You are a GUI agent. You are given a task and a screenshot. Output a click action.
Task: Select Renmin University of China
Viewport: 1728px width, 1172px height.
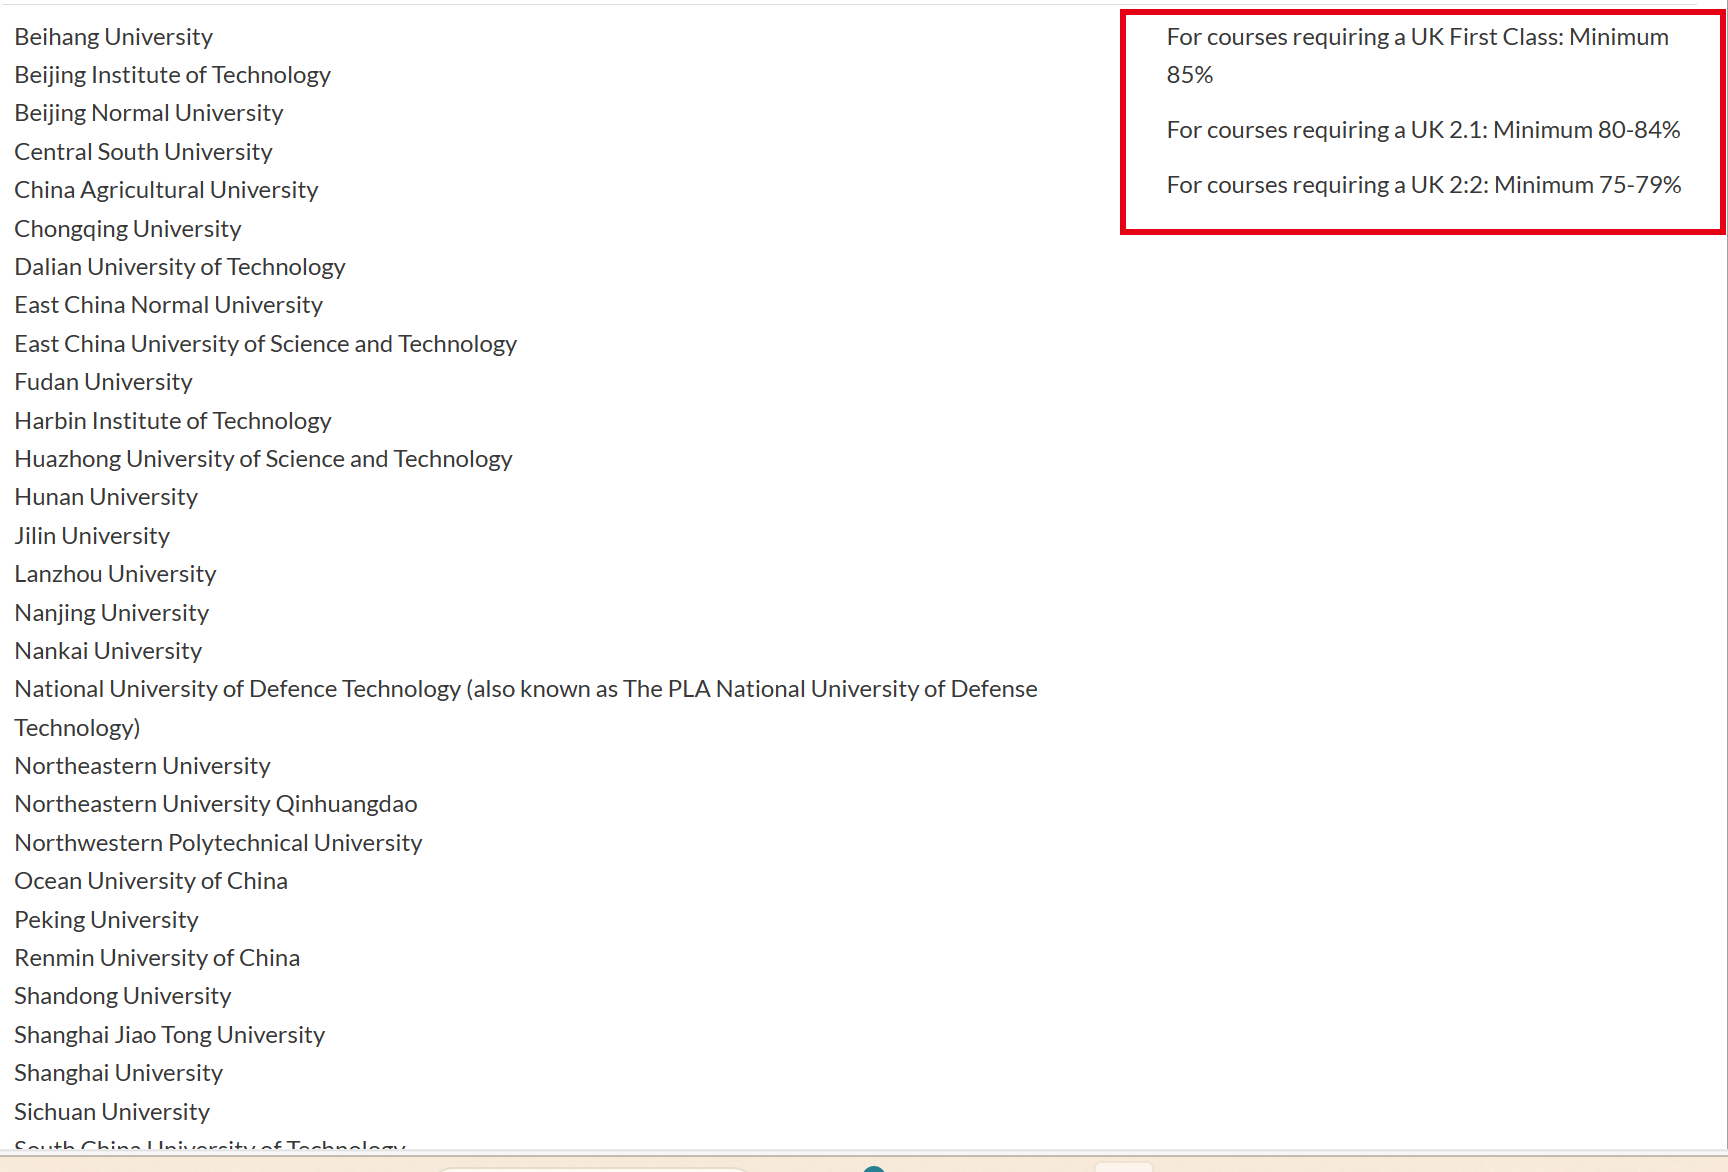pyautogui.click(x=157, y=958)
